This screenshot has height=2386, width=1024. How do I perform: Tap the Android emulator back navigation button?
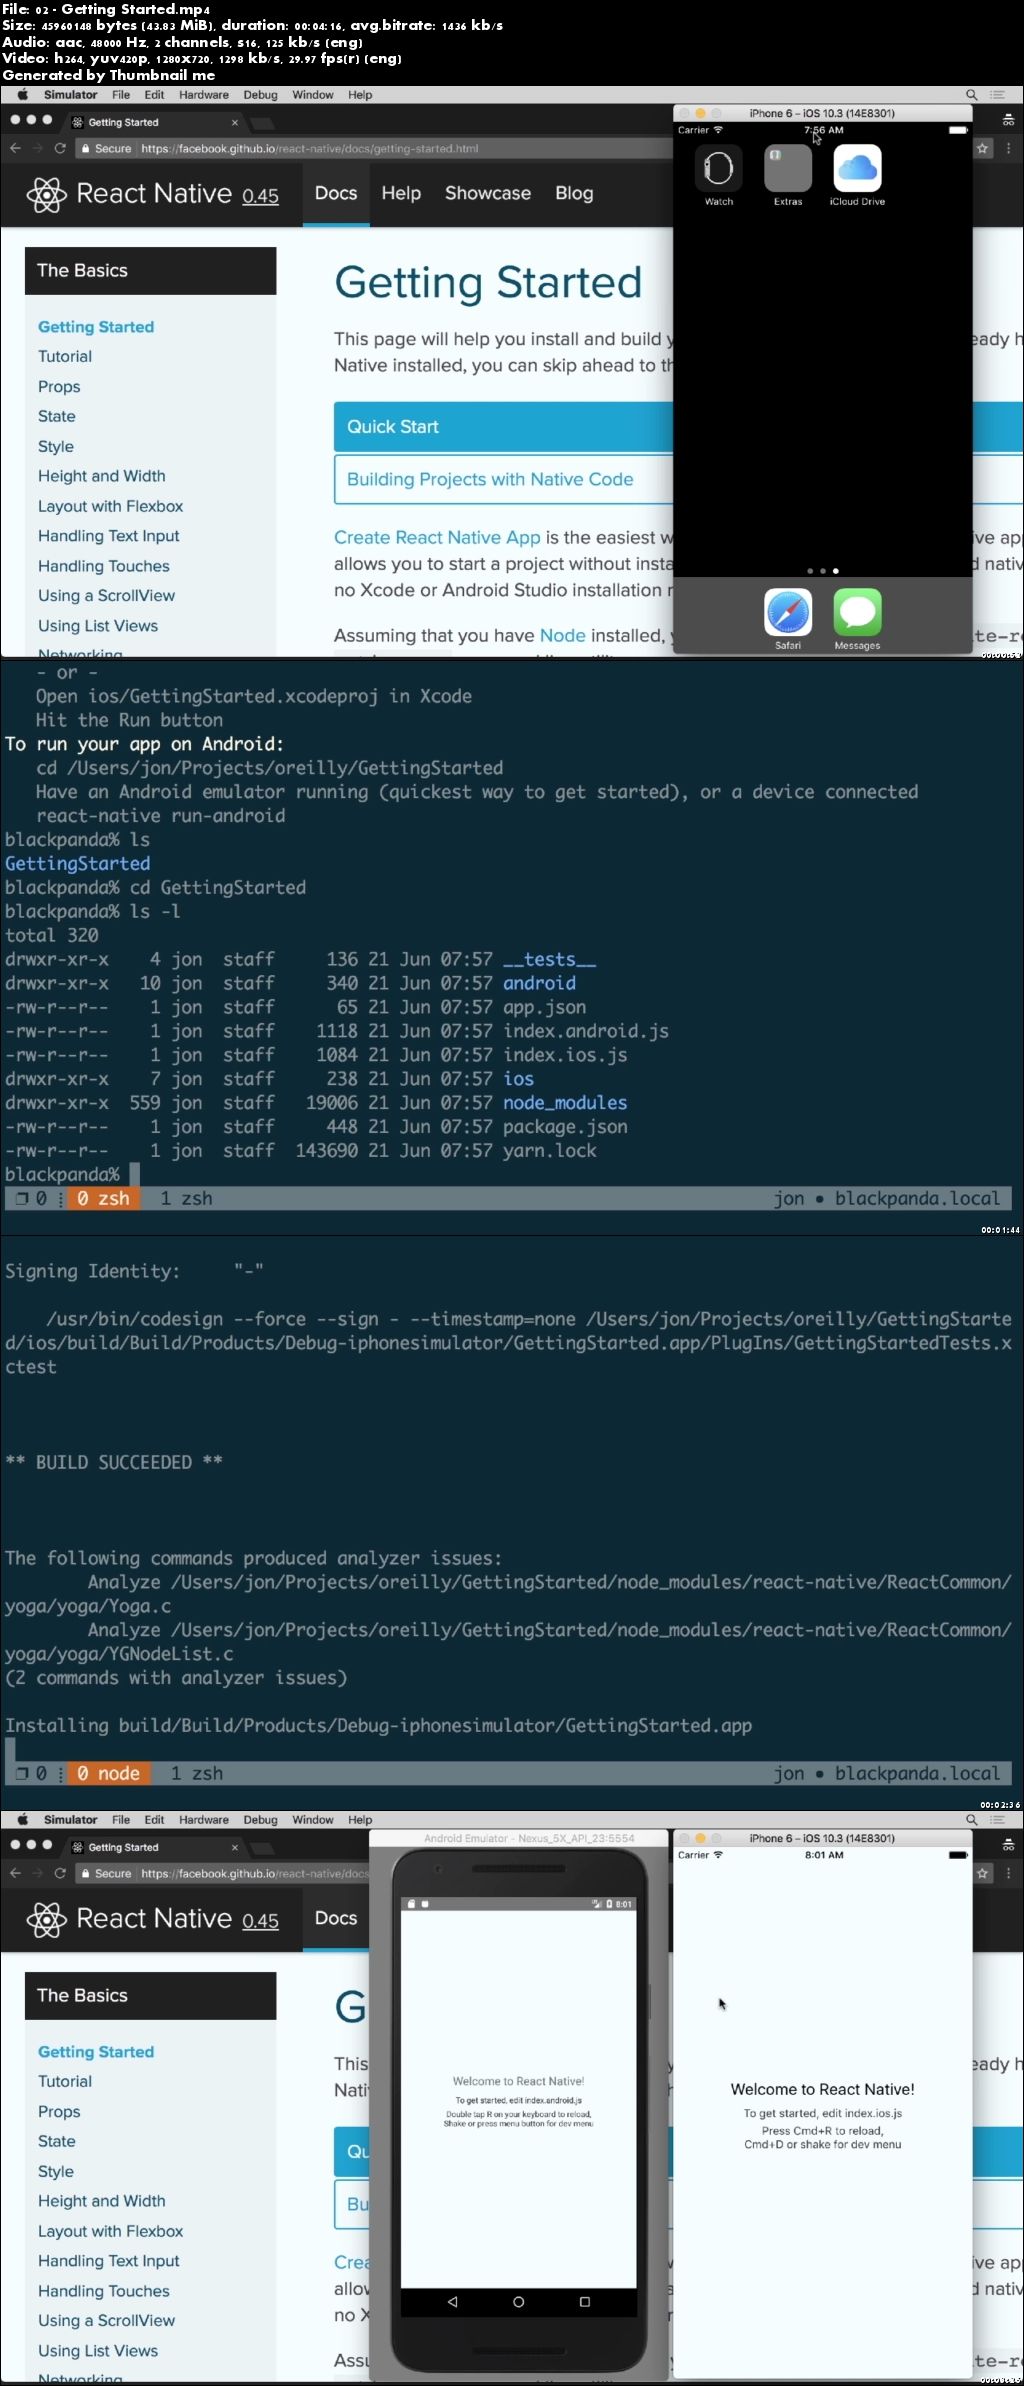tap(452, 2301)
